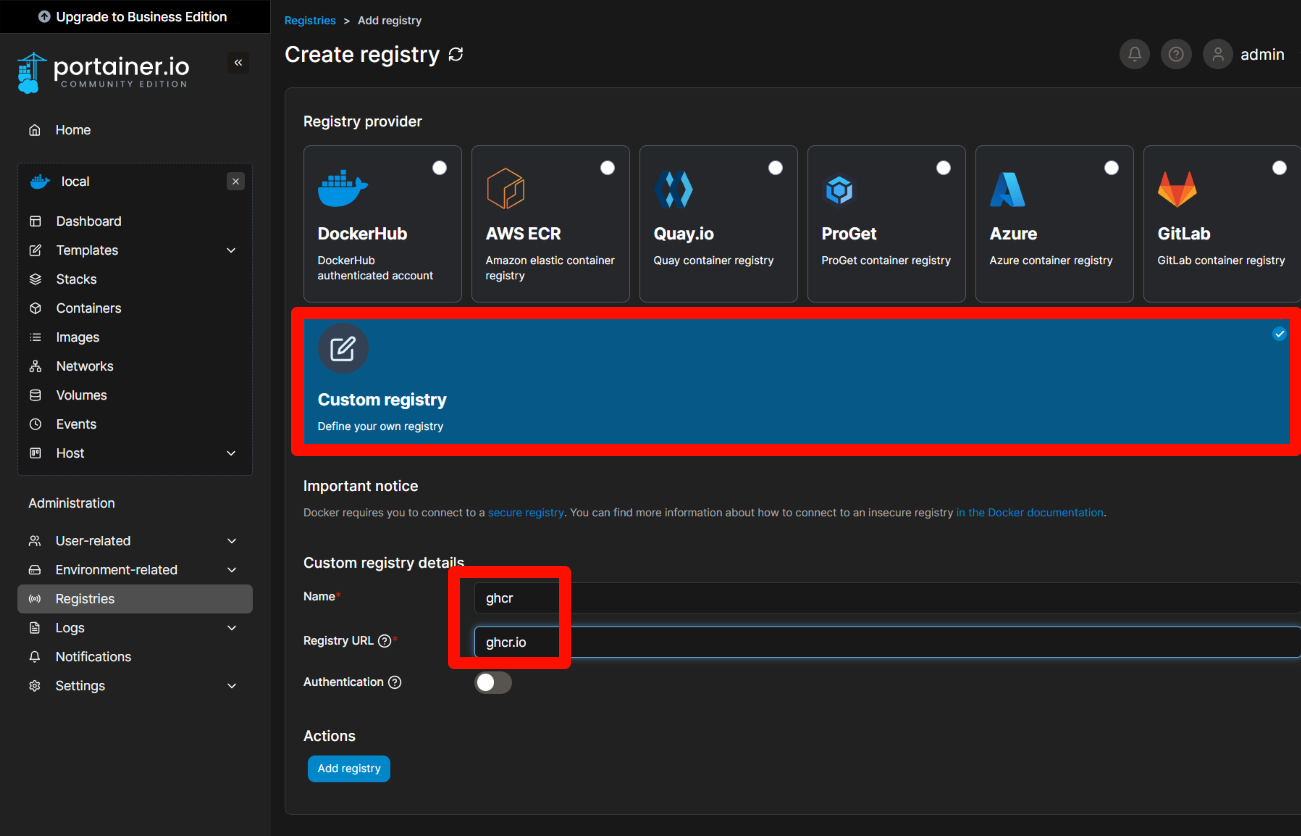This screenshot has height=836, width=1301.
Task: Click the portainer.io logo
Action: point(103,72)
